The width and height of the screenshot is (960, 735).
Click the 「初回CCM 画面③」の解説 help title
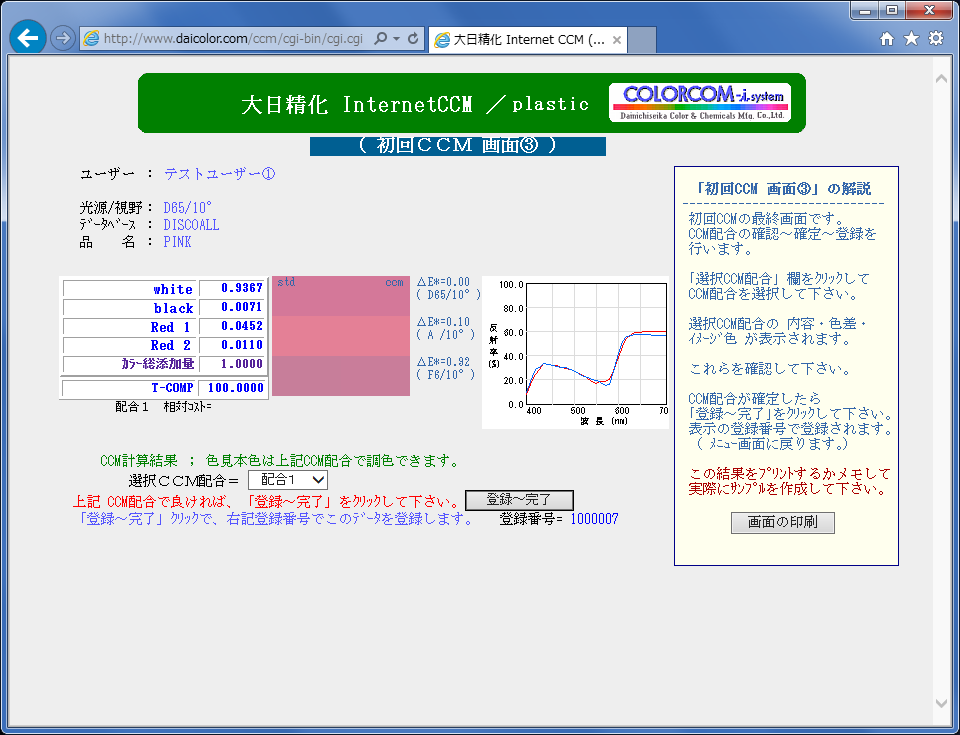783,189
